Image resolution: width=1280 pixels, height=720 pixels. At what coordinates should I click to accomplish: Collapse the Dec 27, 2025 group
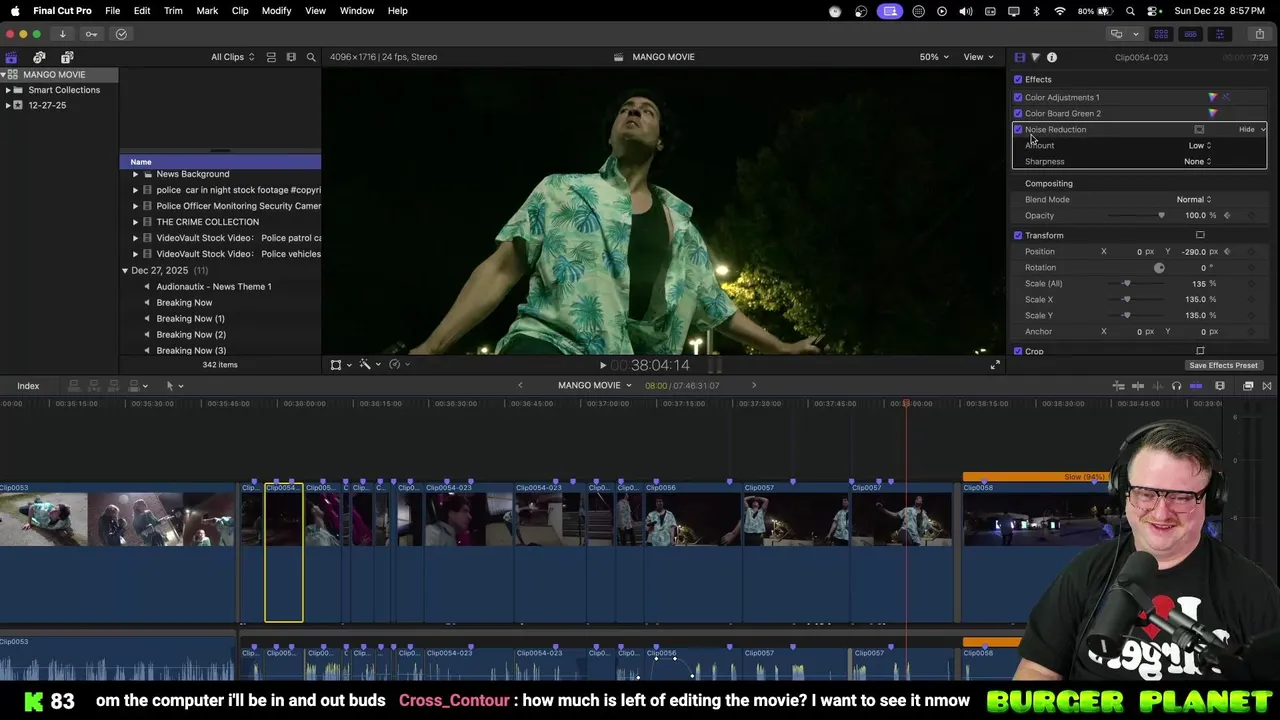tap(125, 271)
